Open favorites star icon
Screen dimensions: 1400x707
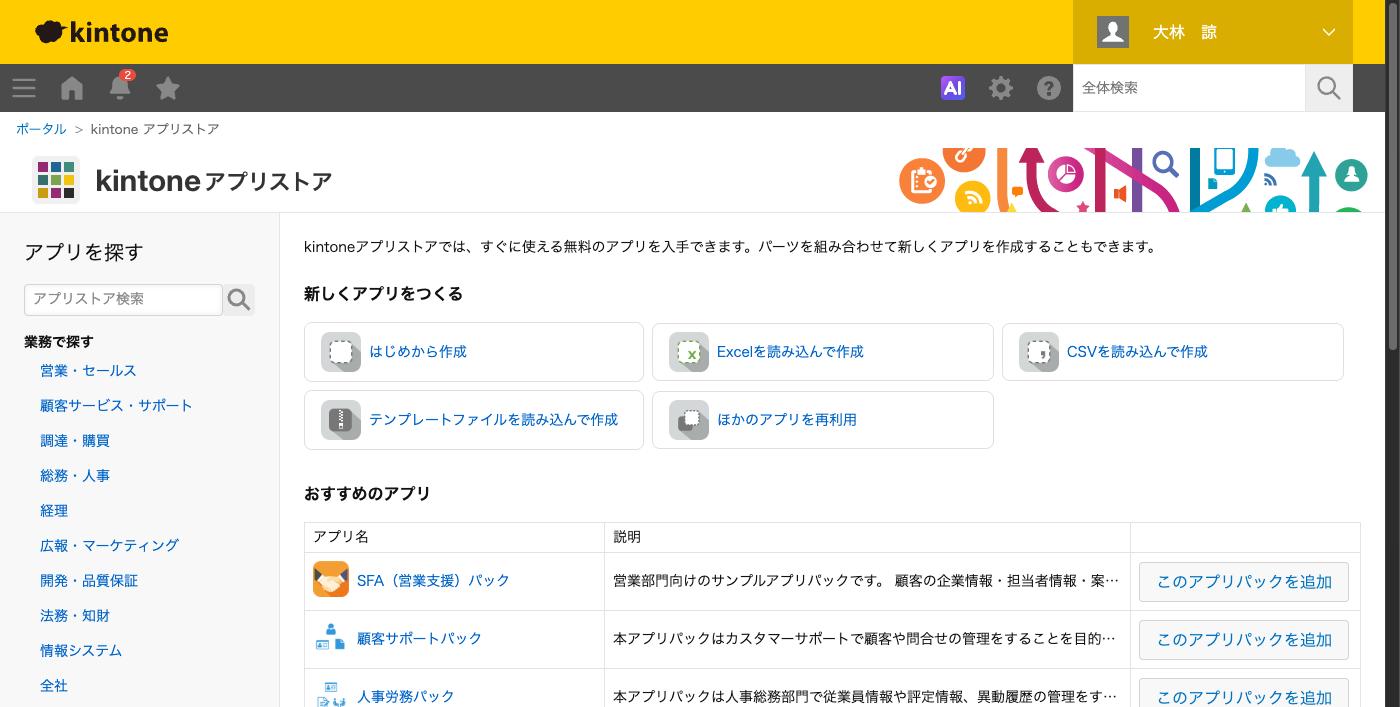click(168, 88)
